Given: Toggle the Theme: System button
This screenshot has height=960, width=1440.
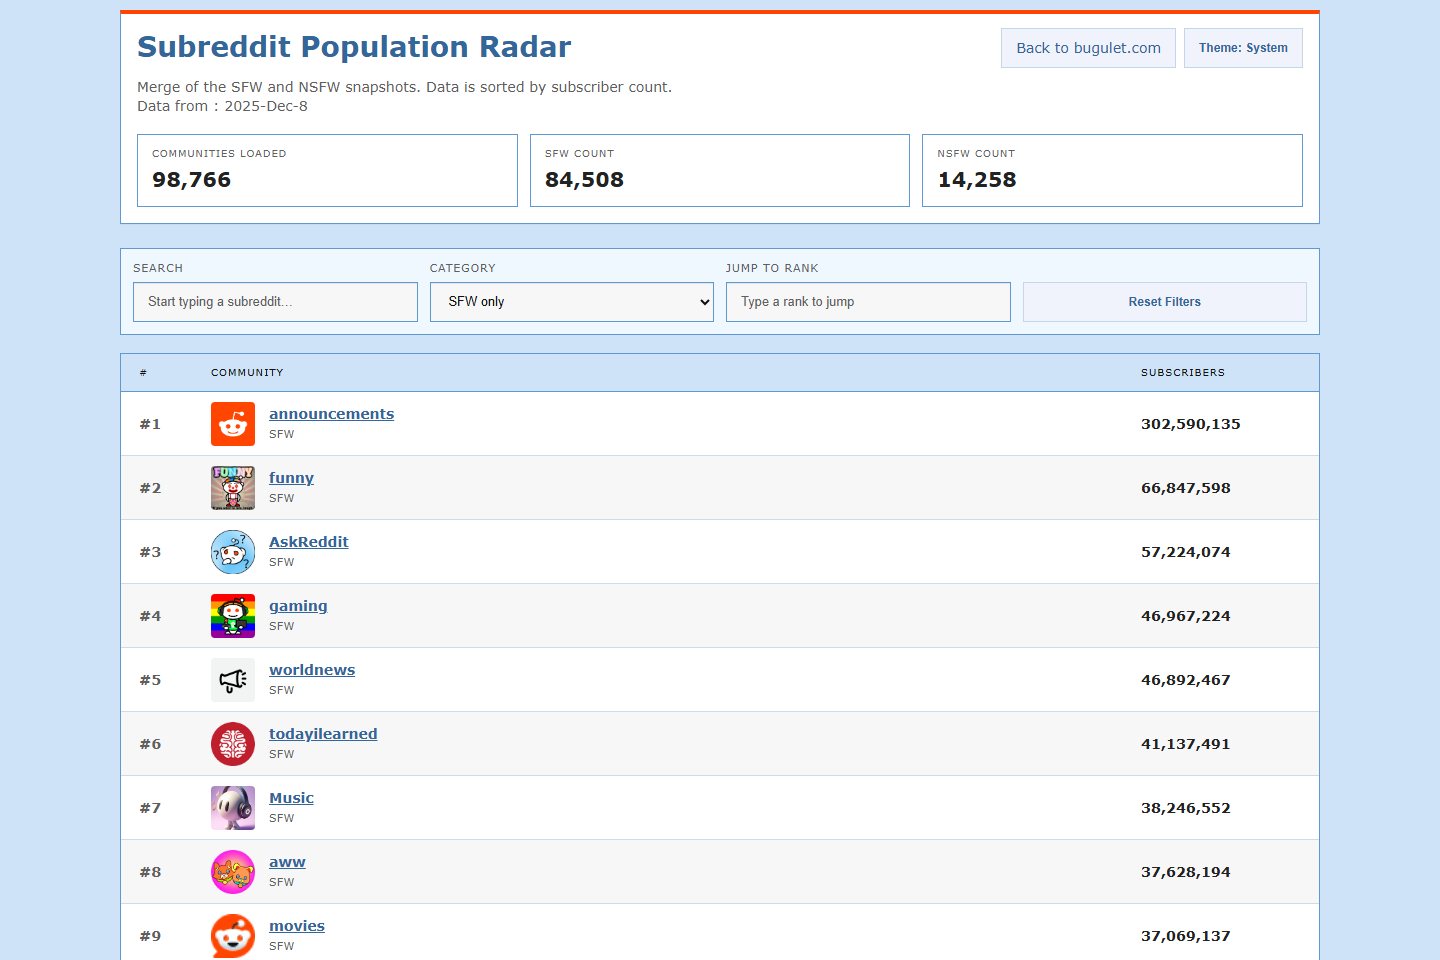Looking at the screenshot, I should [1242, 48].
